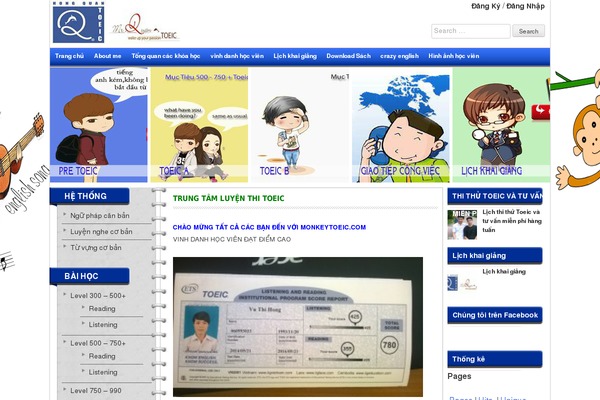Open Tổng quan các khóa học menu
This screenshot has width=600, height=400.
(x=166, y=56)
